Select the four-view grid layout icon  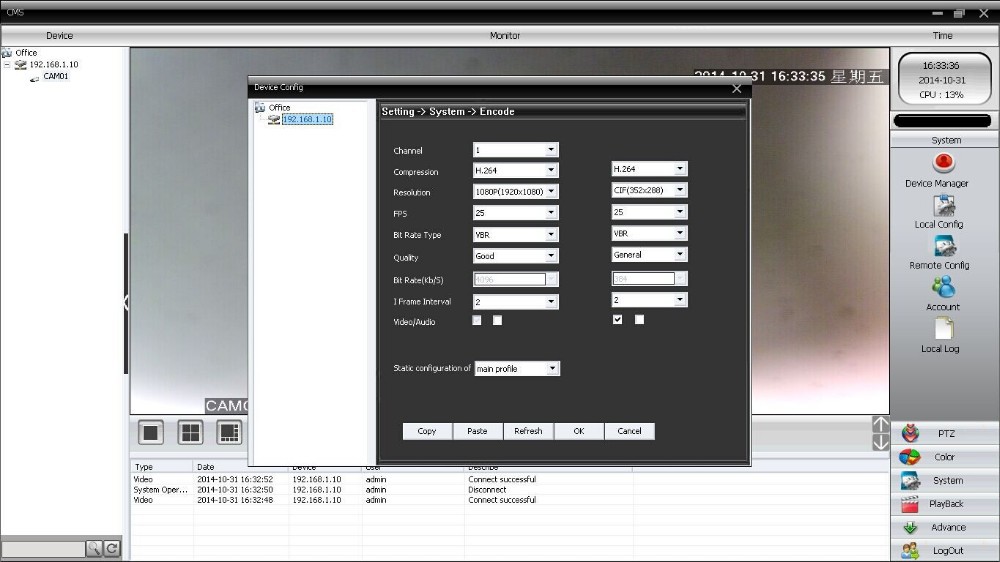(190, 432)
